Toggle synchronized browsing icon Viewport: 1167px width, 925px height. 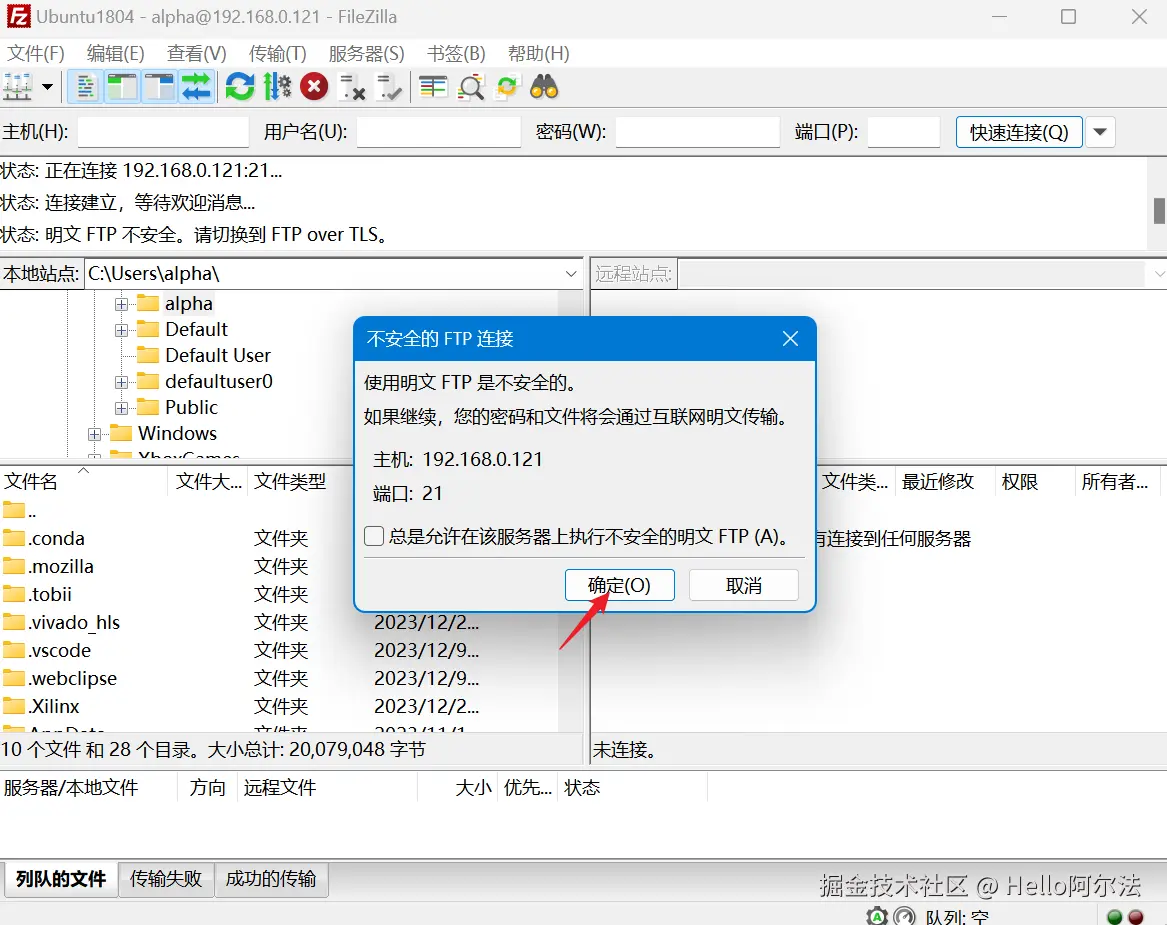coord(507,88)
